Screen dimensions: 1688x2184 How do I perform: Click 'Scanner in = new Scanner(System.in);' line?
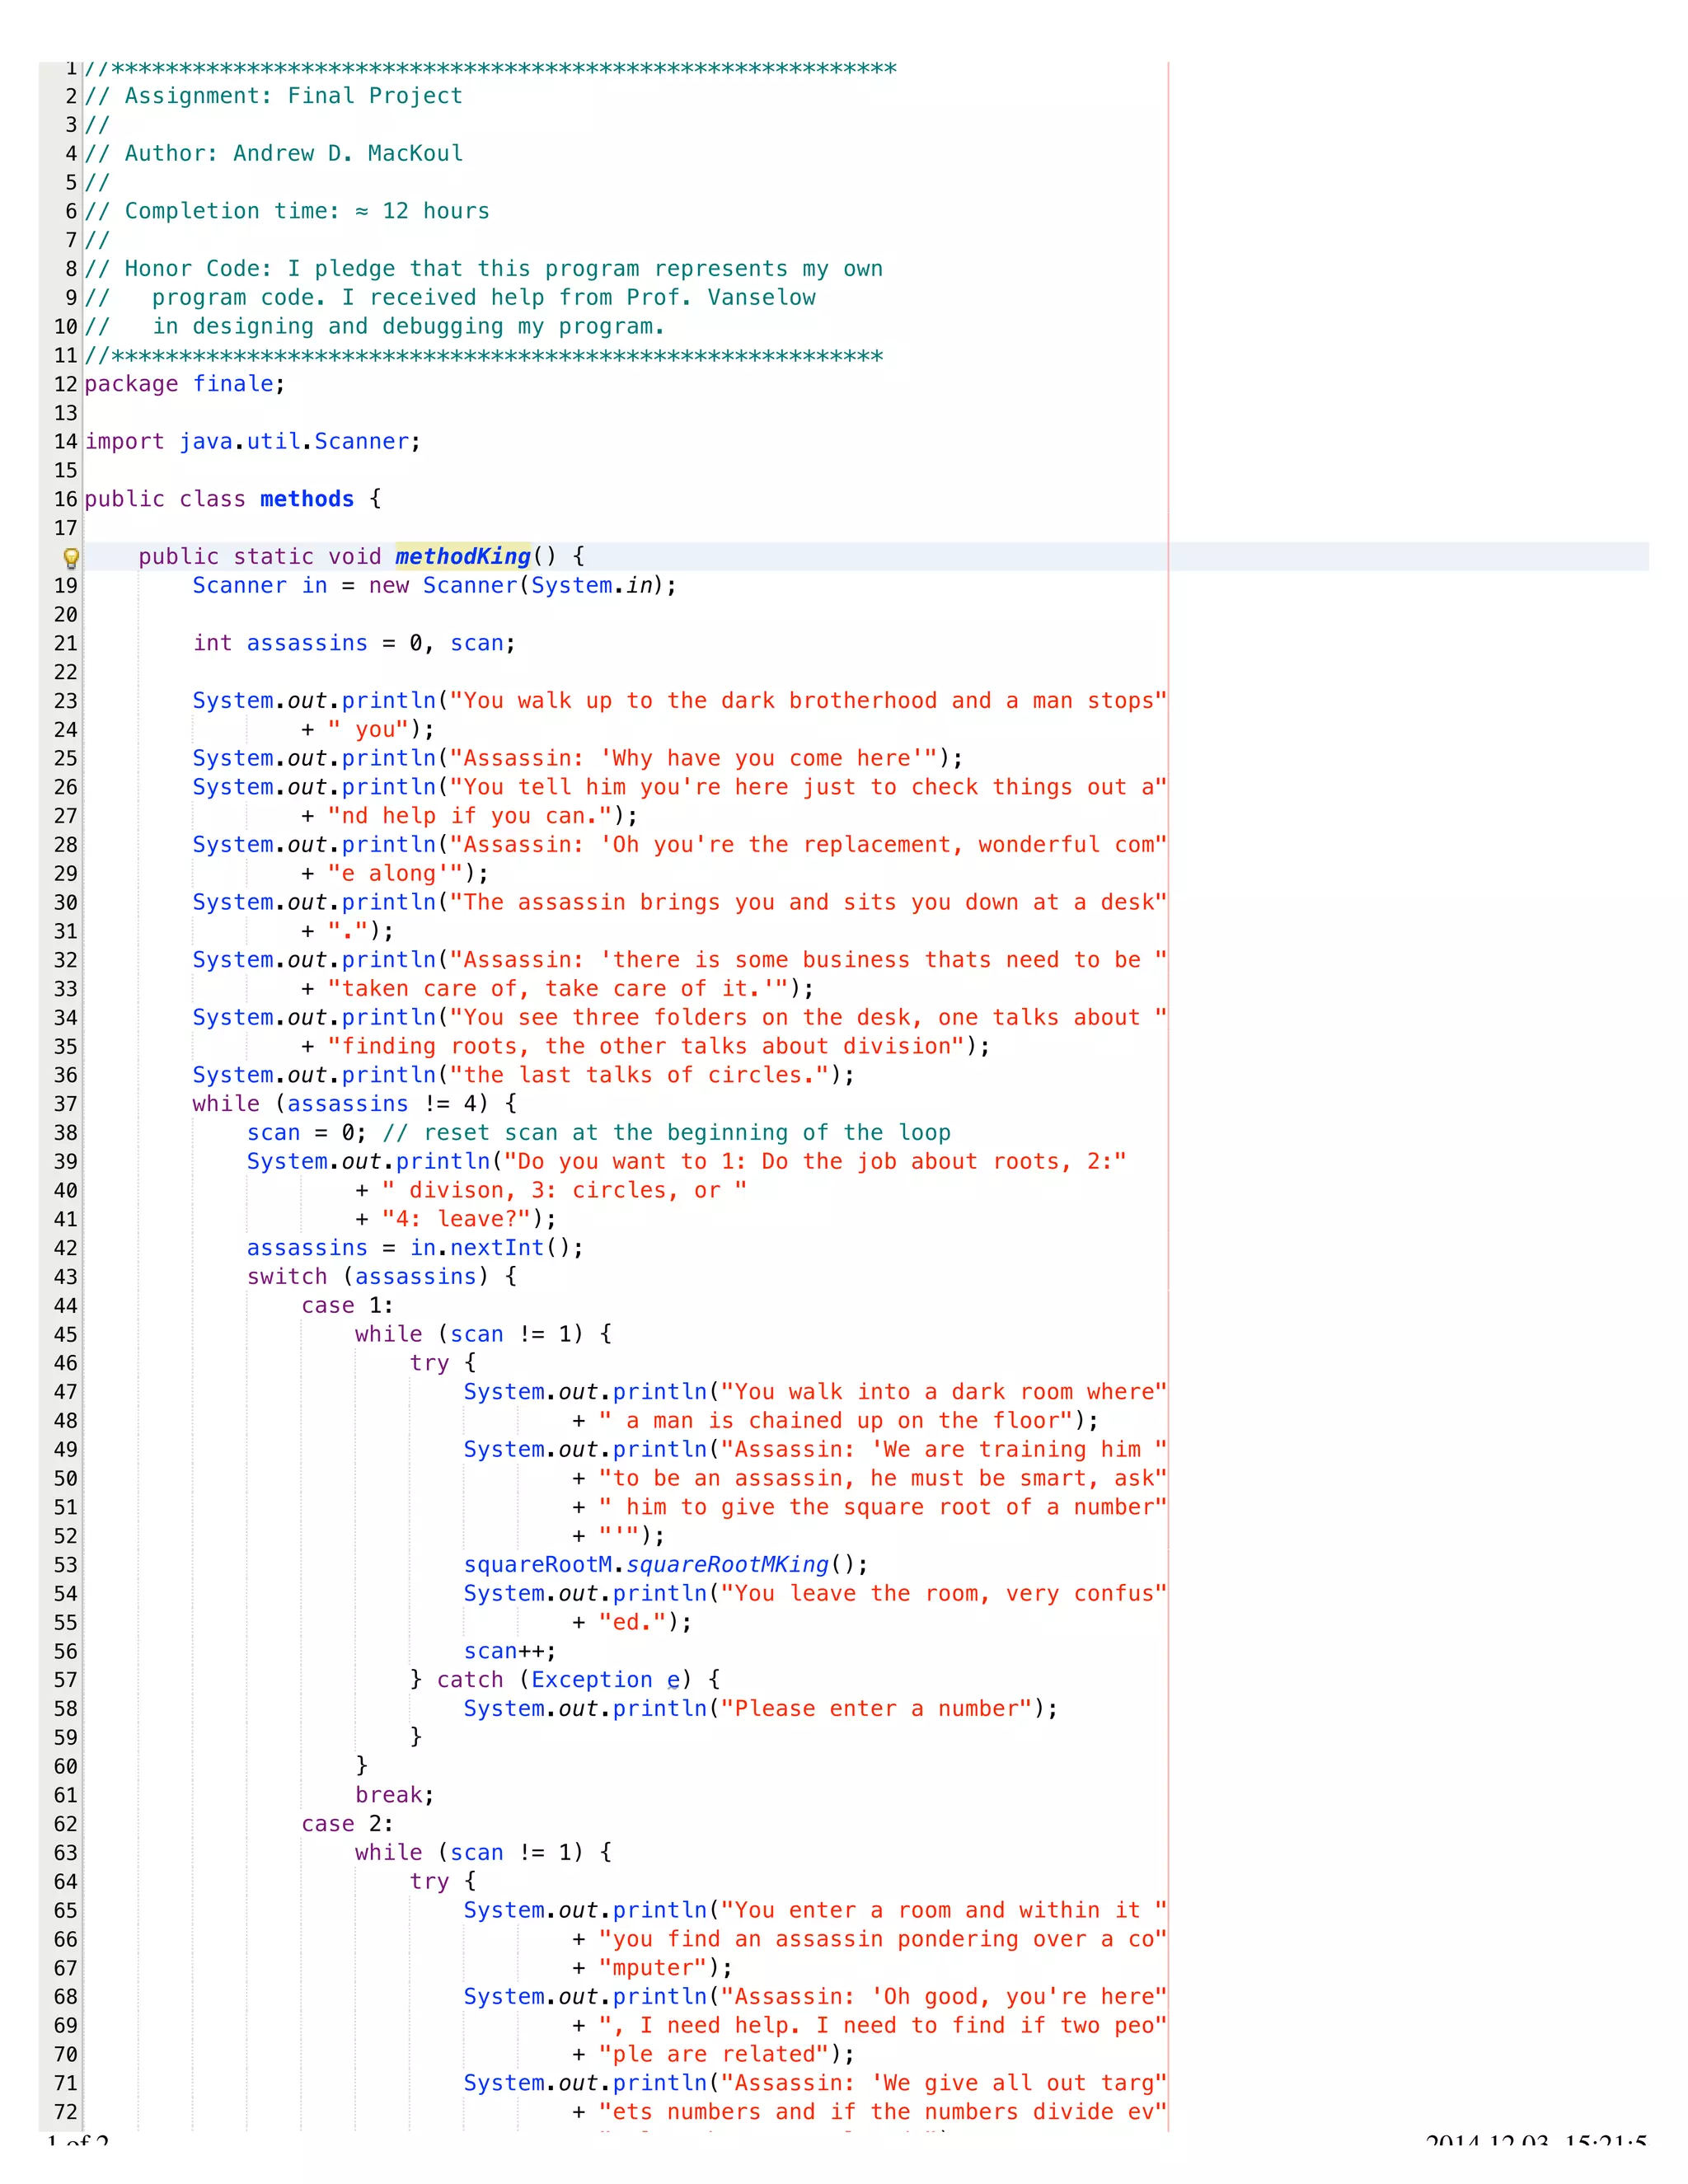435,585
